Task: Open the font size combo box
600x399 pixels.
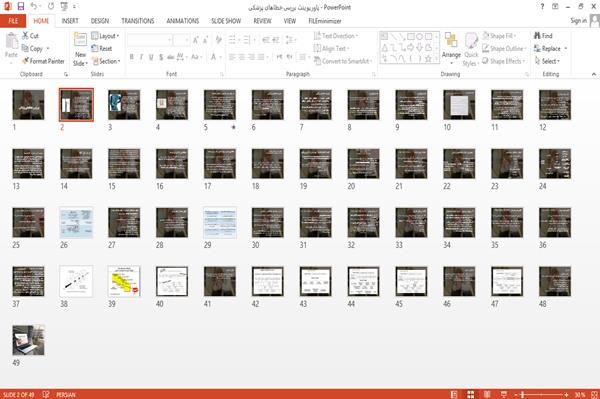Action: point(181,40)
